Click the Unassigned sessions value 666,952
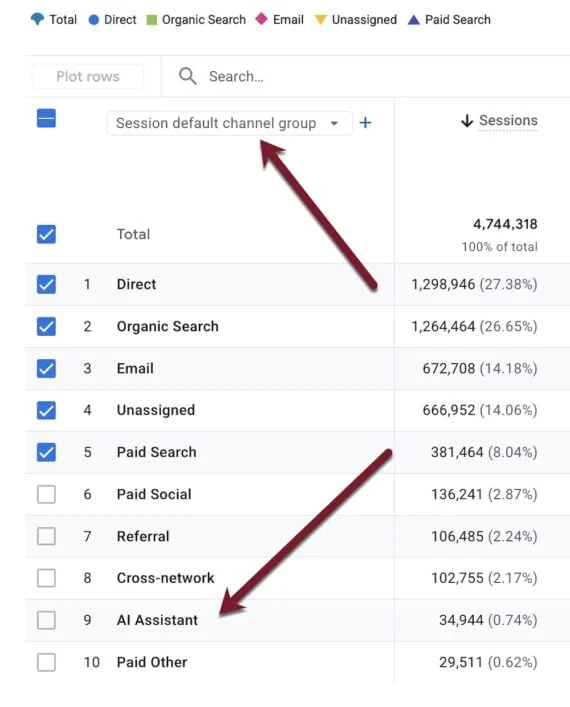 coord(449,410)
